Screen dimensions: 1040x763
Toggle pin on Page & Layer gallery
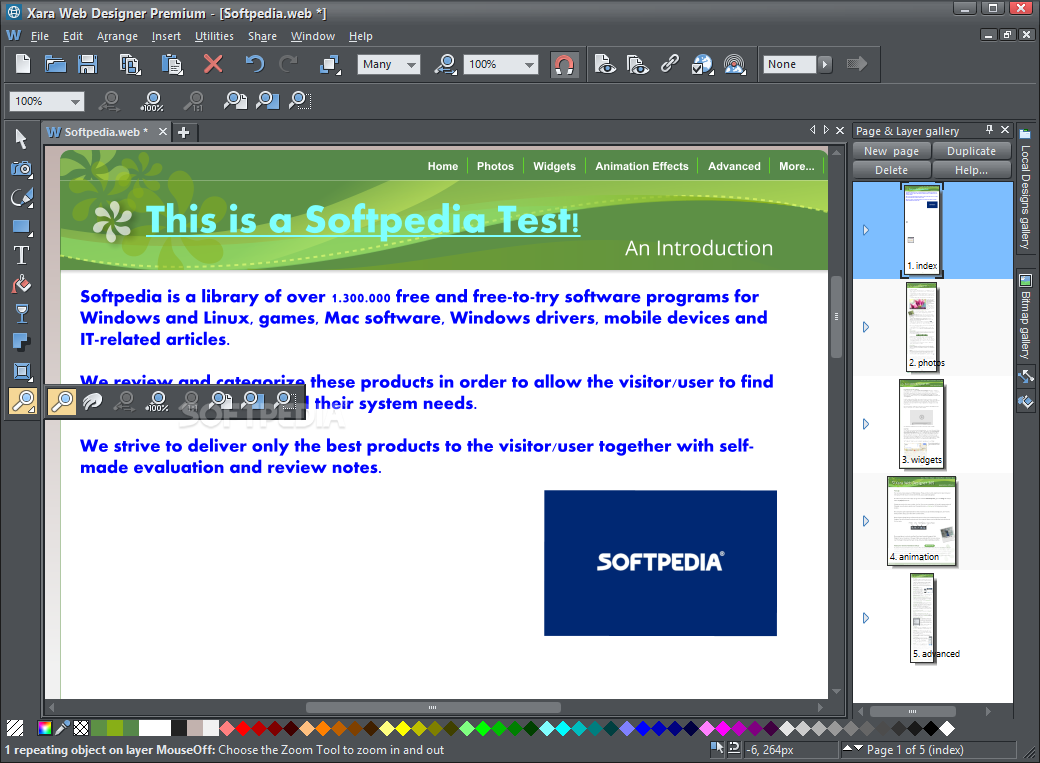point(989,129)
